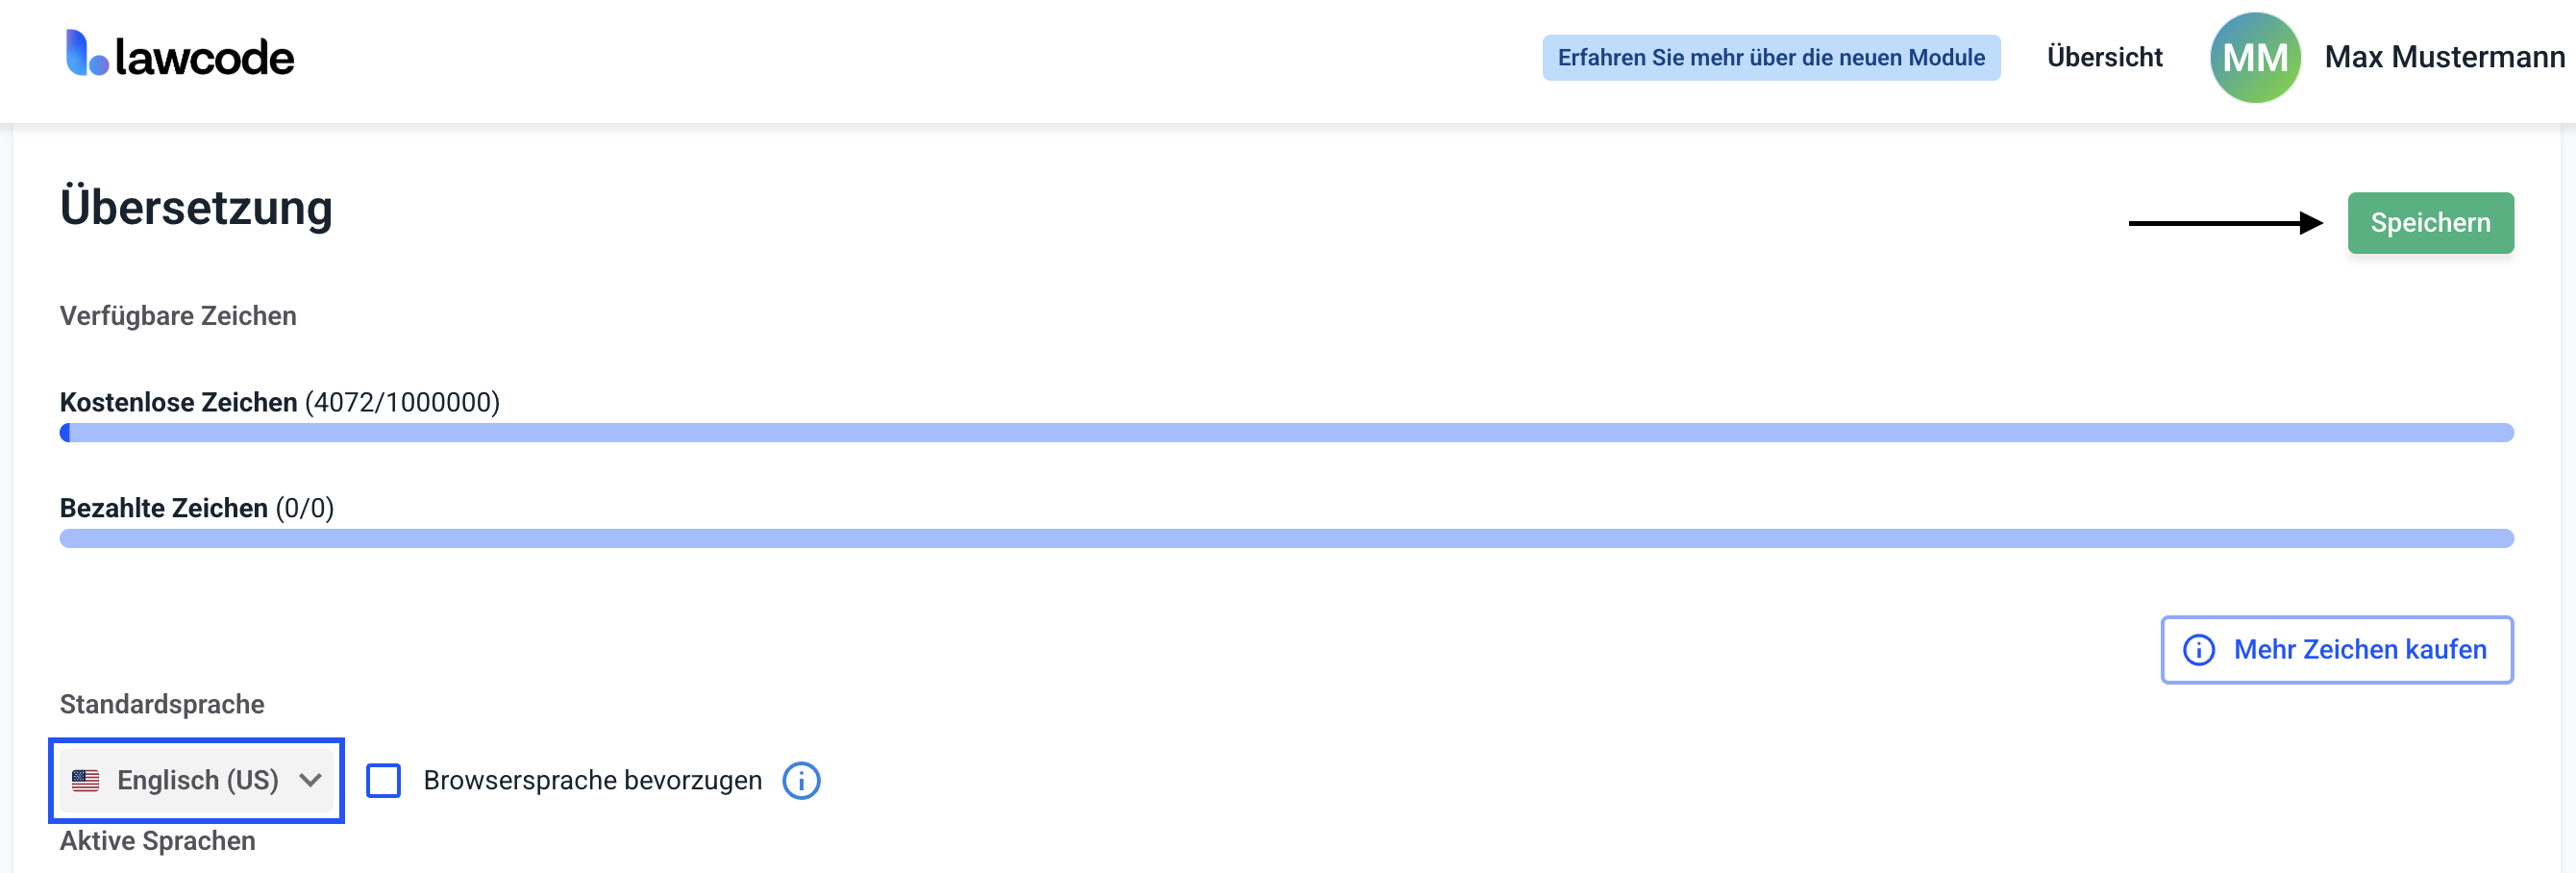
Task: Enable the Browsersprache bevorzugen checkbox
Action: [383, 781]
